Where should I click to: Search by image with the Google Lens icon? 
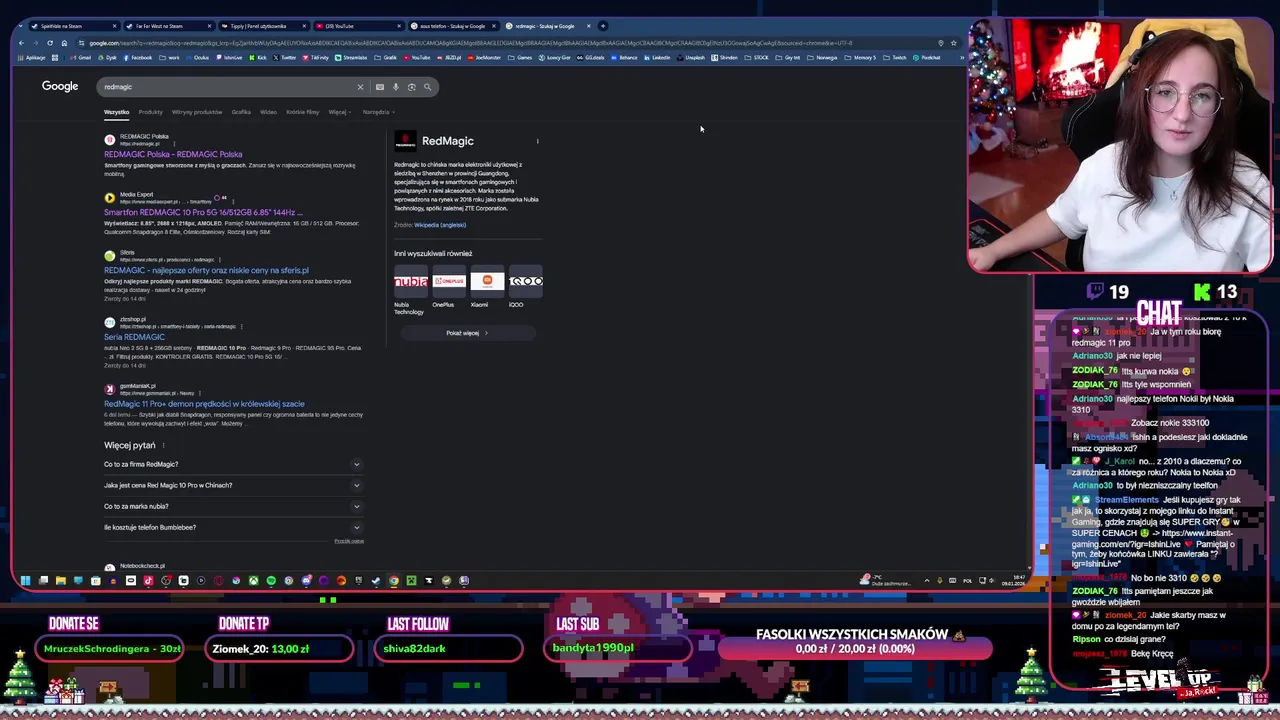point(411,87)
